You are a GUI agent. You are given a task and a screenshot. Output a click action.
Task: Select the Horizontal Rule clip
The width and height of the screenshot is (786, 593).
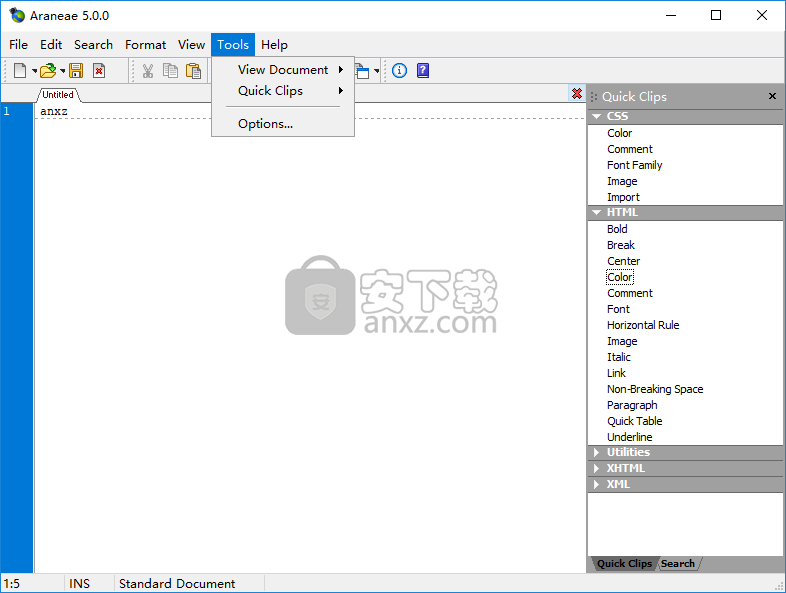[643, 325]
